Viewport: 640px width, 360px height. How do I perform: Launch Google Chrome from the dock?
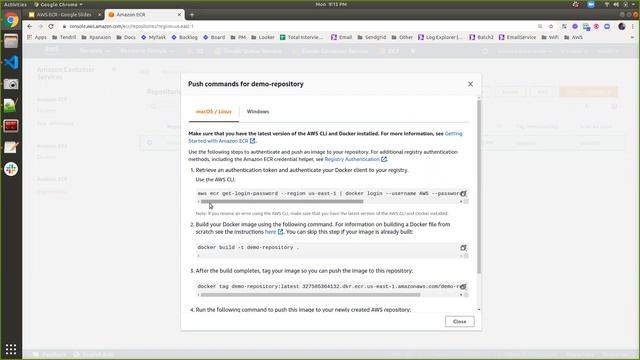11,20
